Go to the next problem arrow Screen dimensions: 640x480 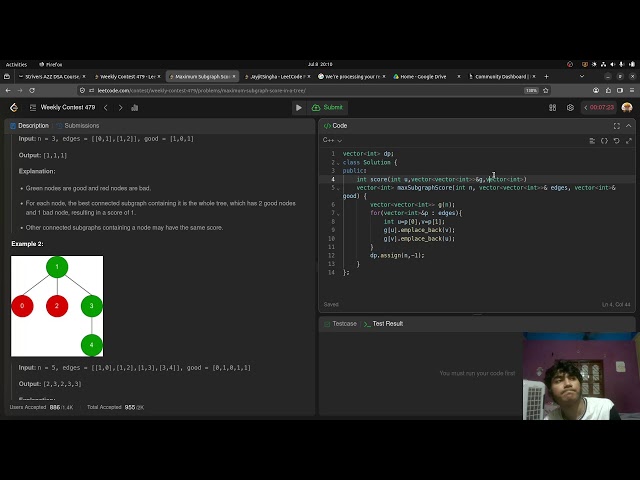(120, 108)
